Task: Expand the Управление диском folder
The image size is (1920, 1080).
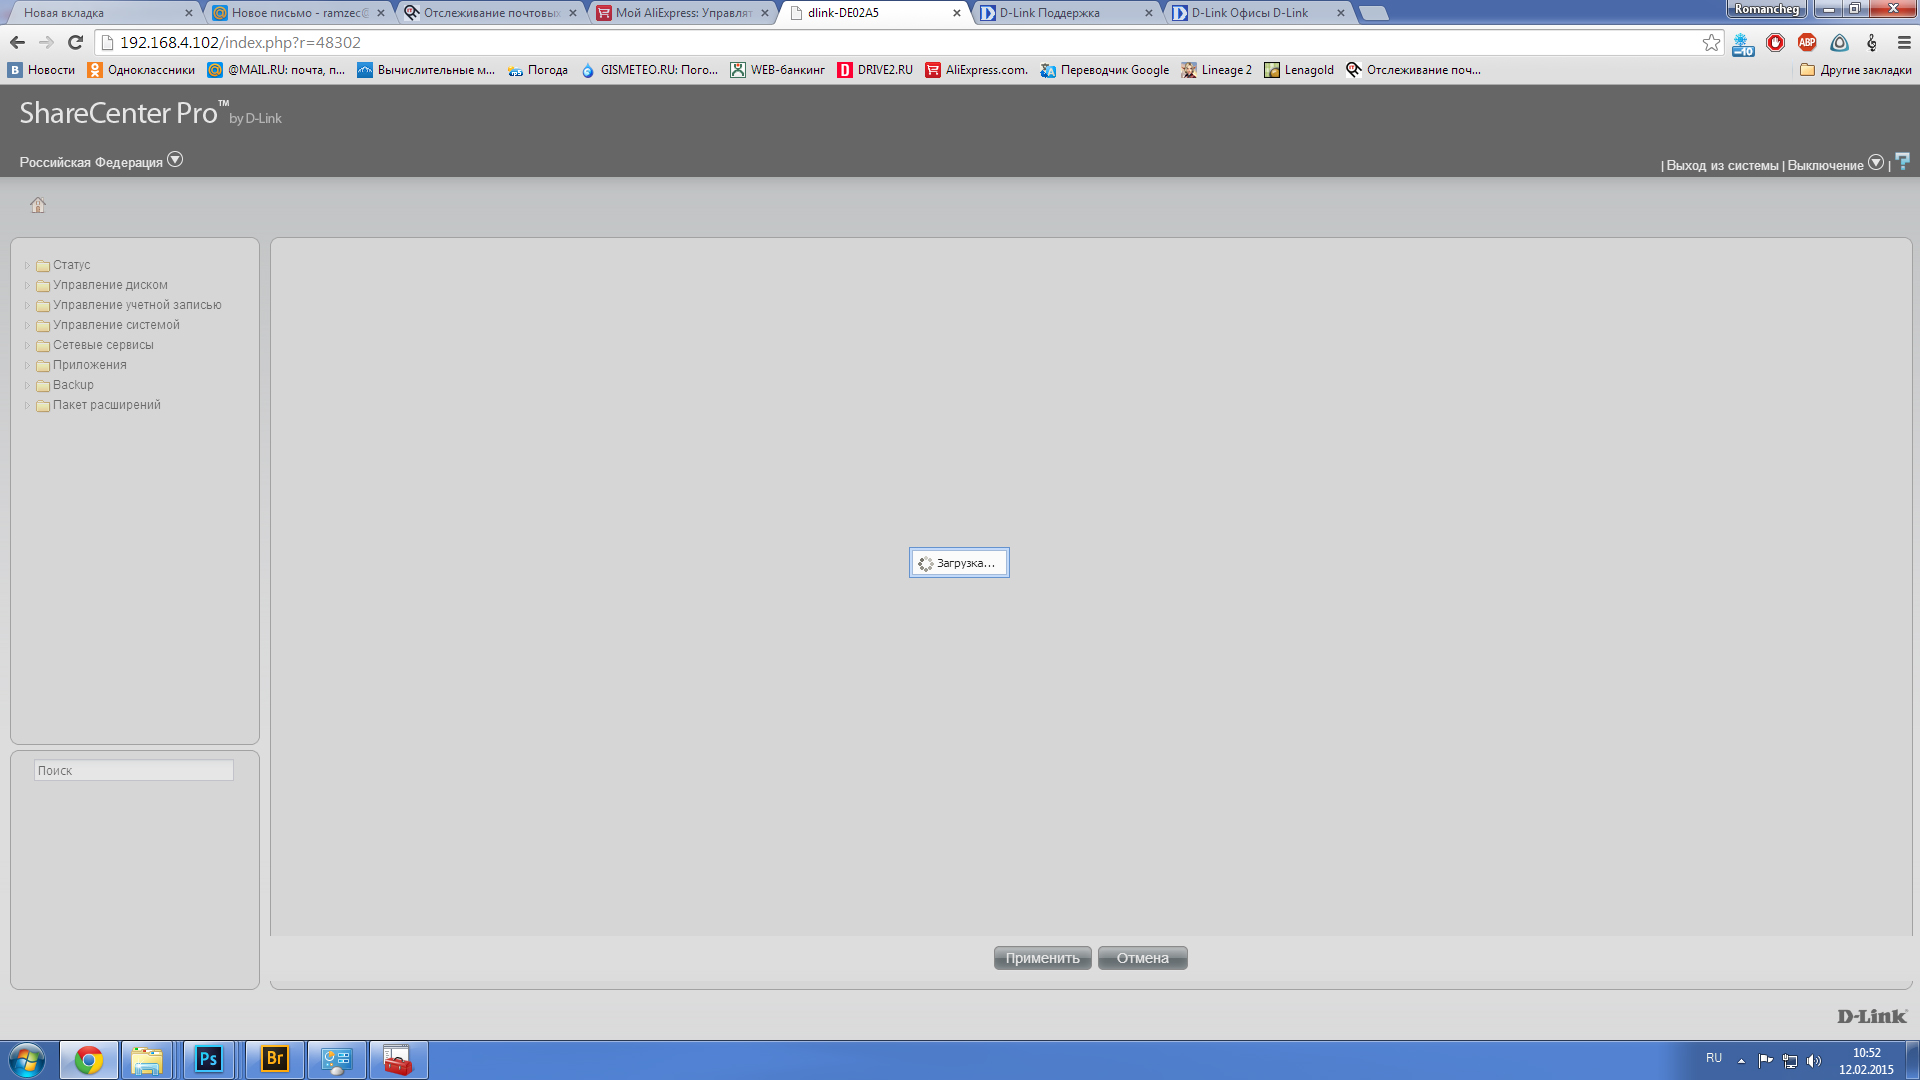Action: click(x=110, y=285)
